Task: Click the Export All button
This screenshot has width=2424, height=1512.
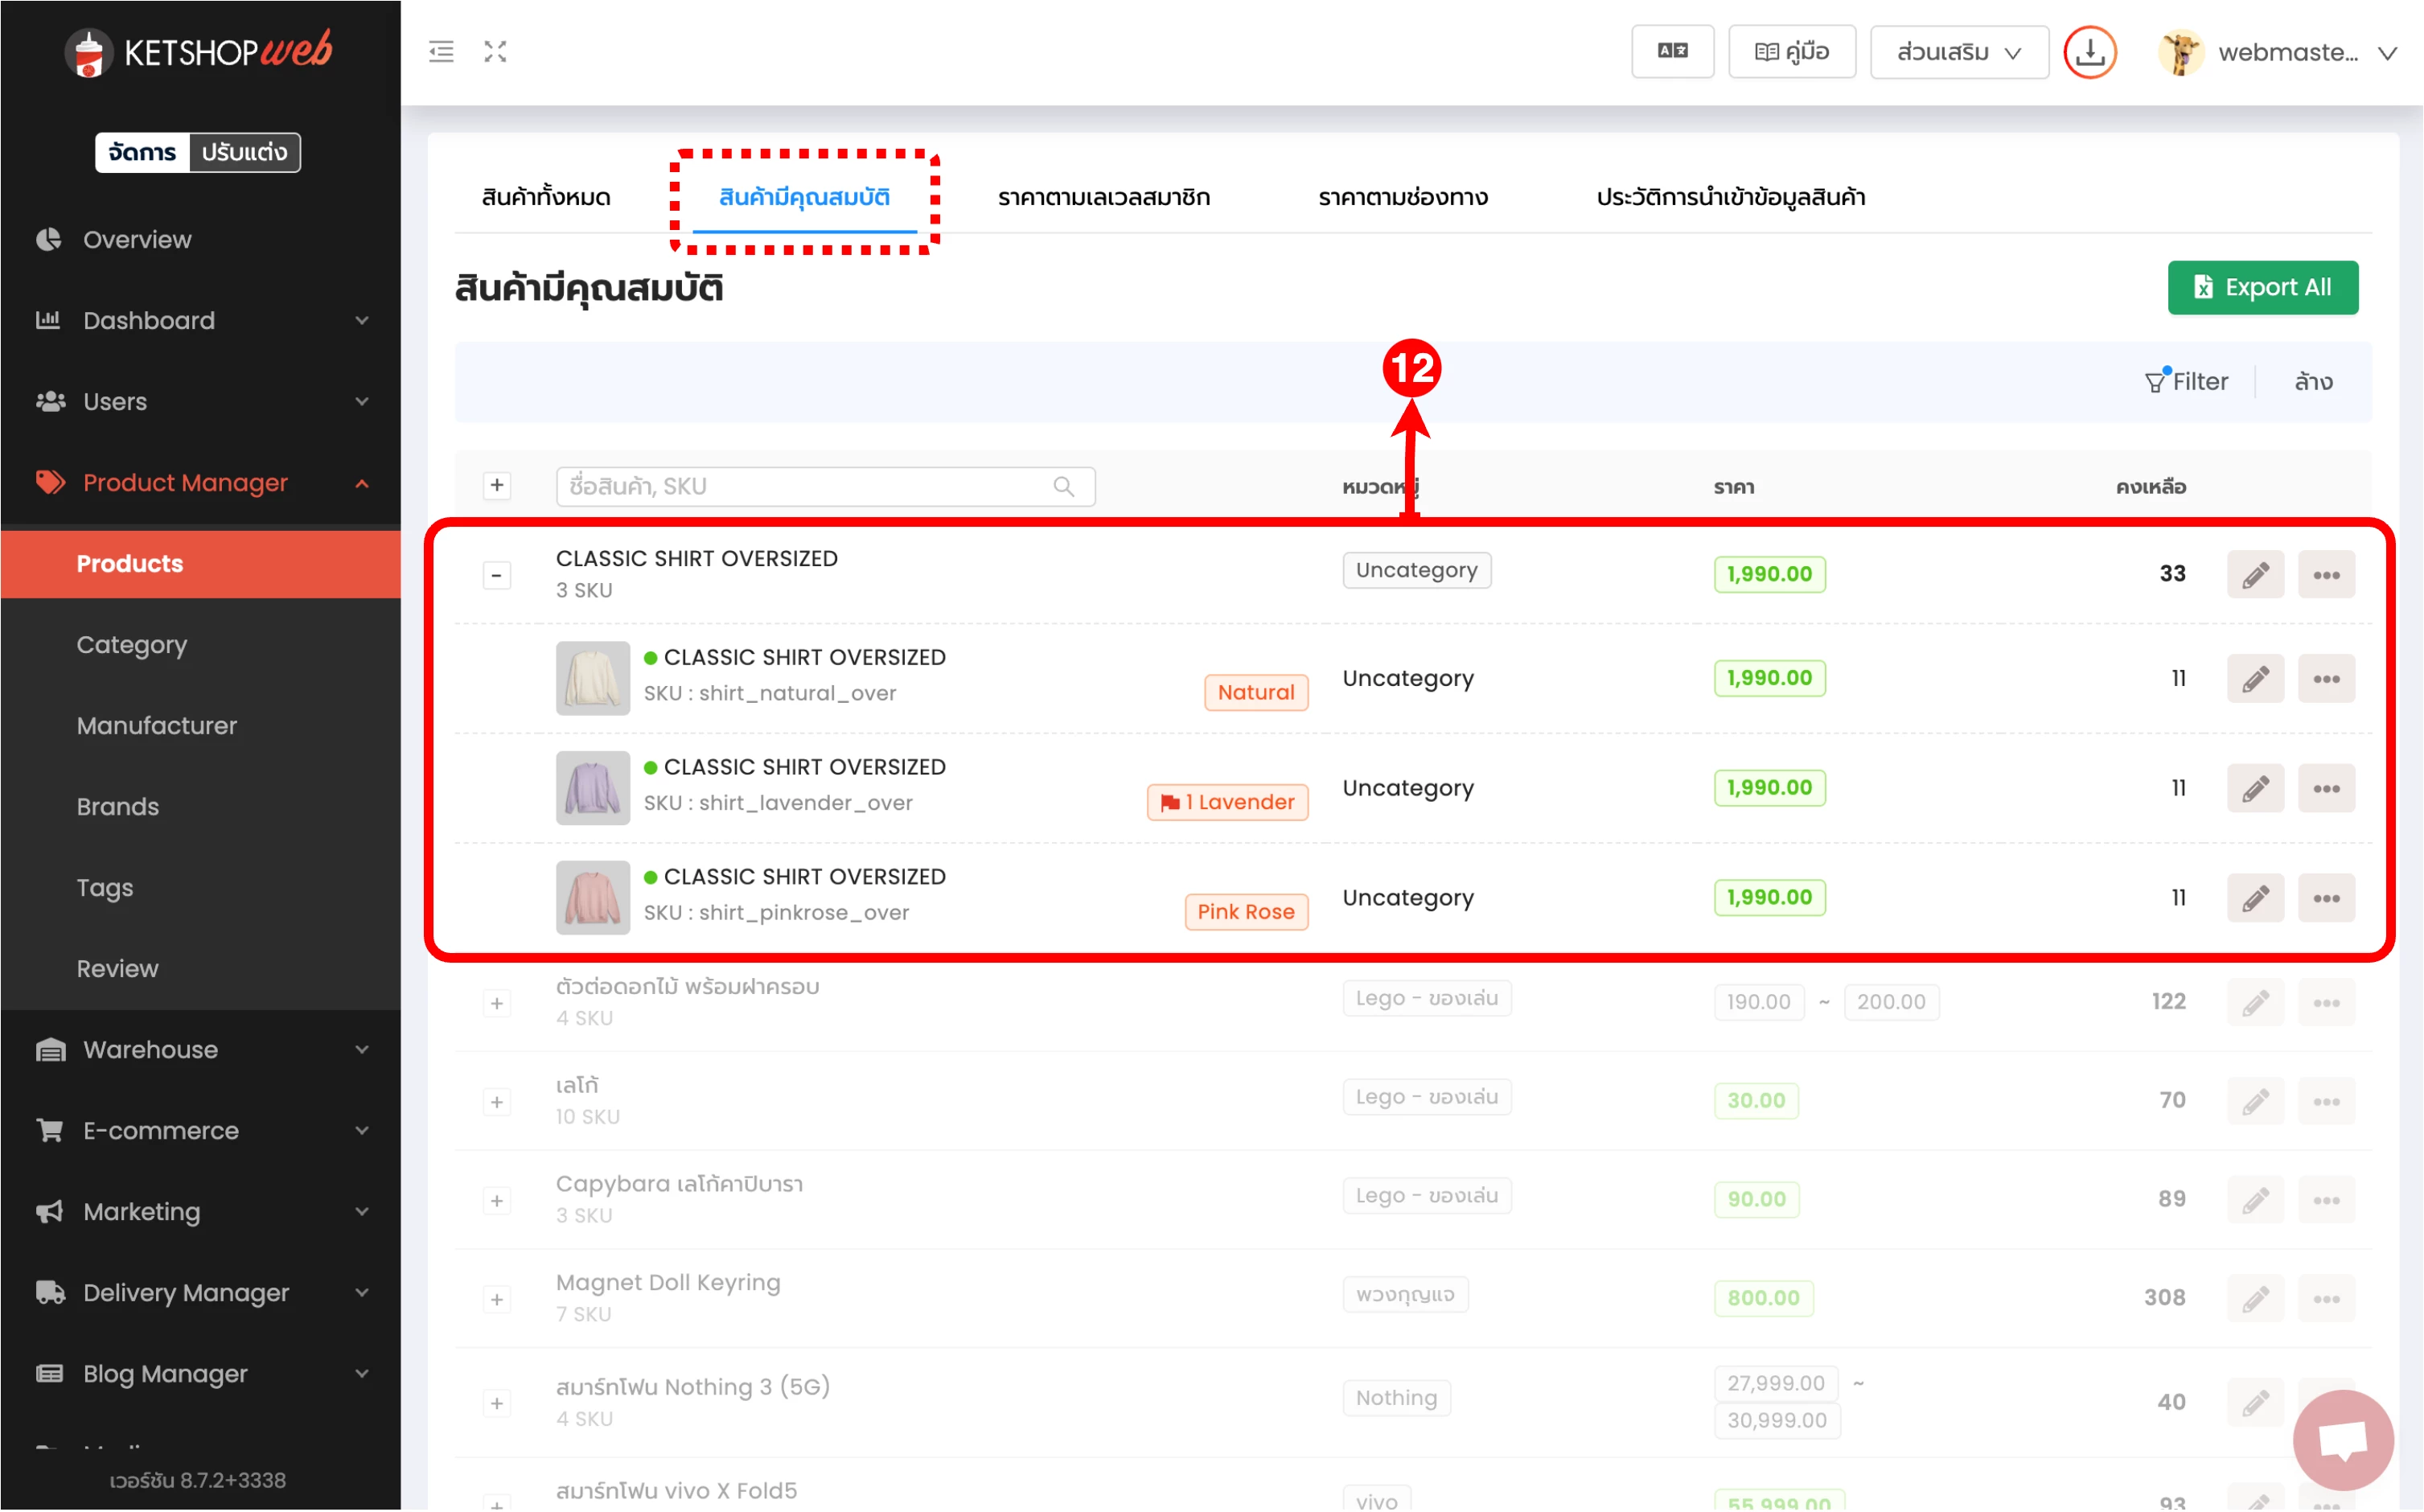Action: pos(2262,288)
